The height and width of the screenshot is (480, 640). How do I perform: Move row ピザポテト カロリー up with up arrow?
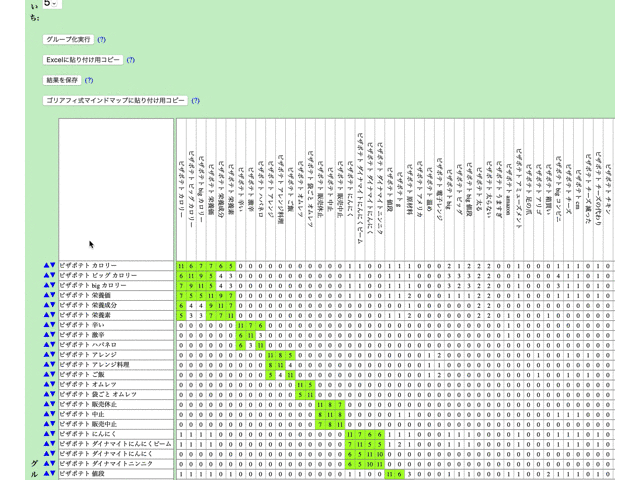click(46, 266)
